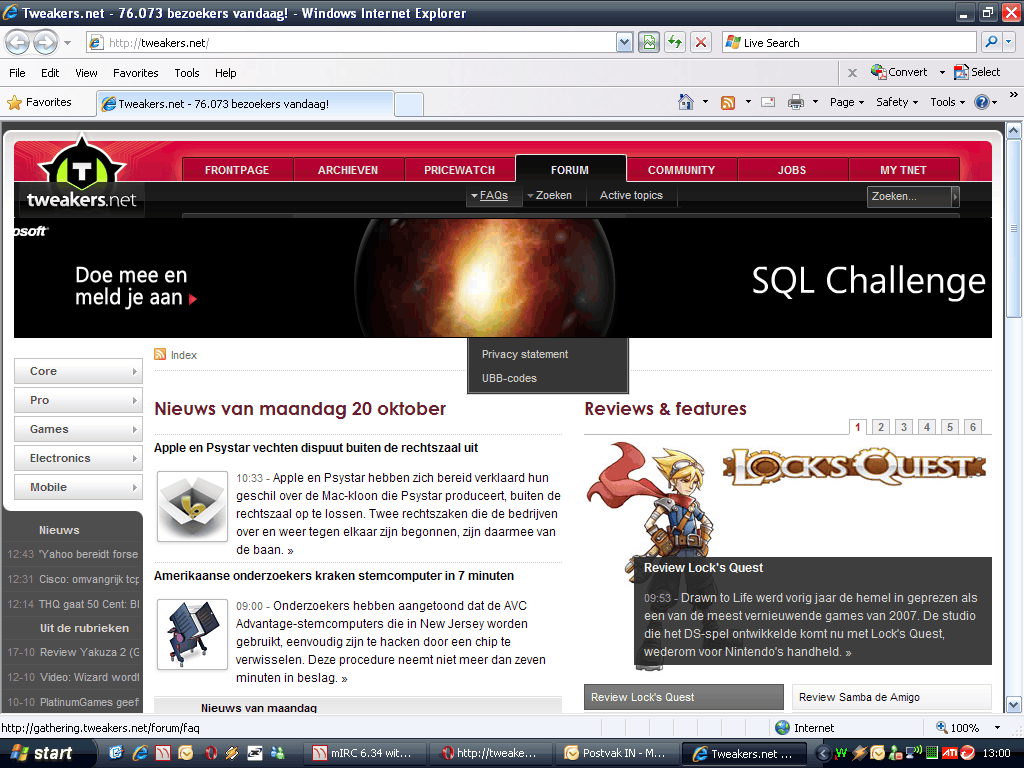Open the Tools command bar dropdown
This screenshot has width=1024, height=768.
click(948, 103)
